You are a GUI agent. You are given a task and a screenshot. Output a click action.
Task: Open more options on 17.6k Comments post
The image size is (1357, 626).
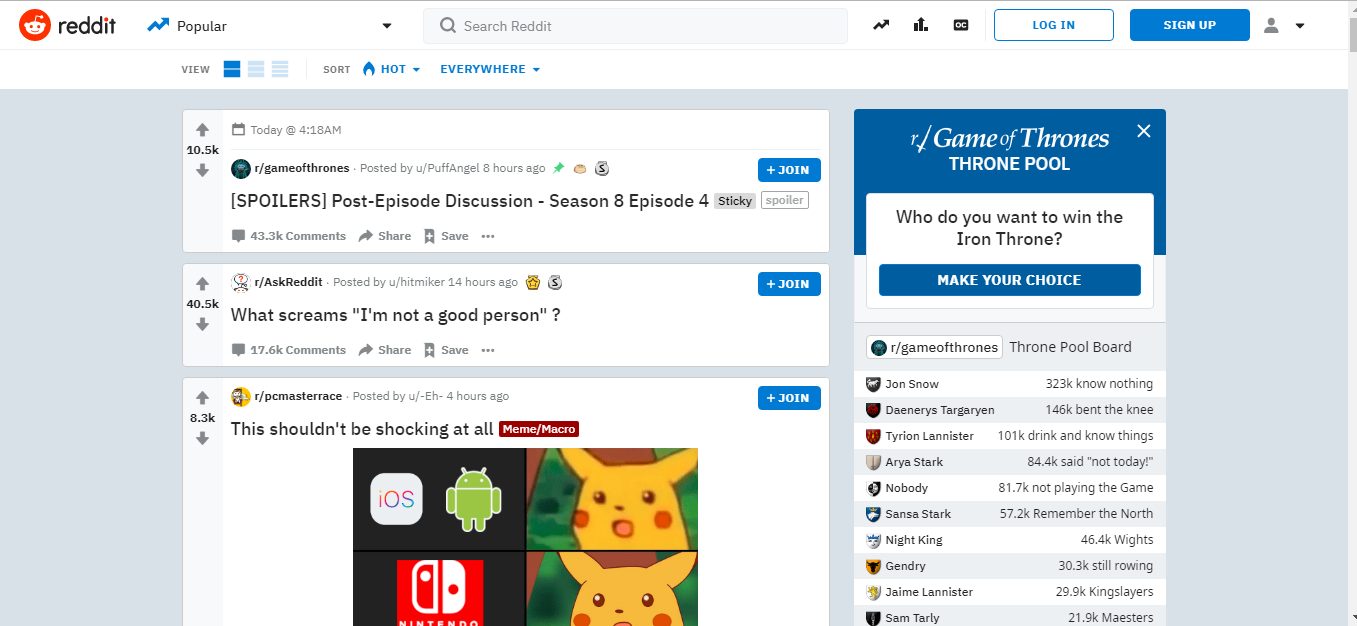pyautogui.click(x=488, y=350)
